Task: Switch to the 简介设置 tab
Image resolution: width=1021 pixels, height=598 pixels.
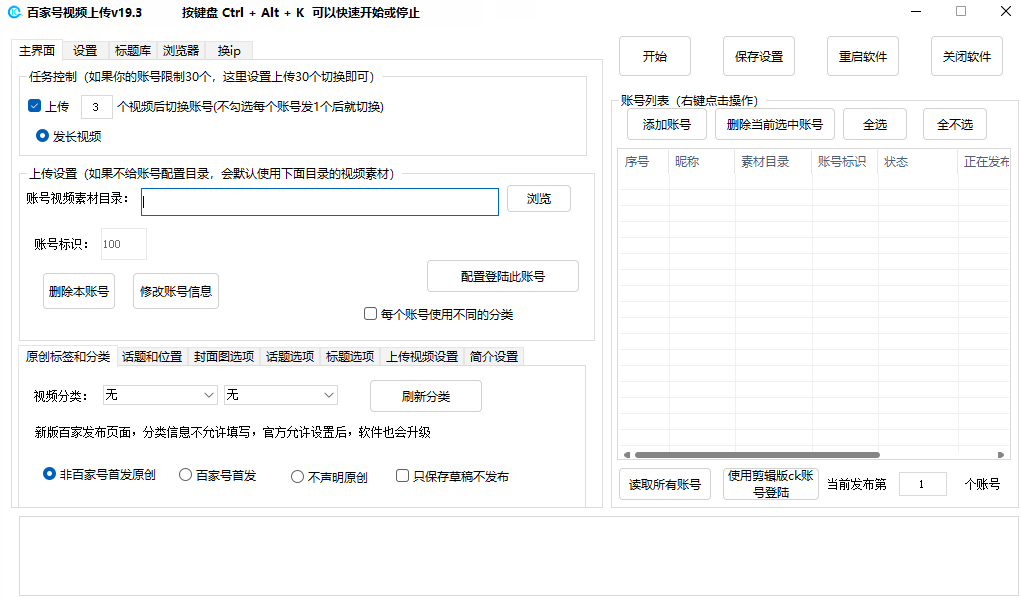Action: click(494, 357)
